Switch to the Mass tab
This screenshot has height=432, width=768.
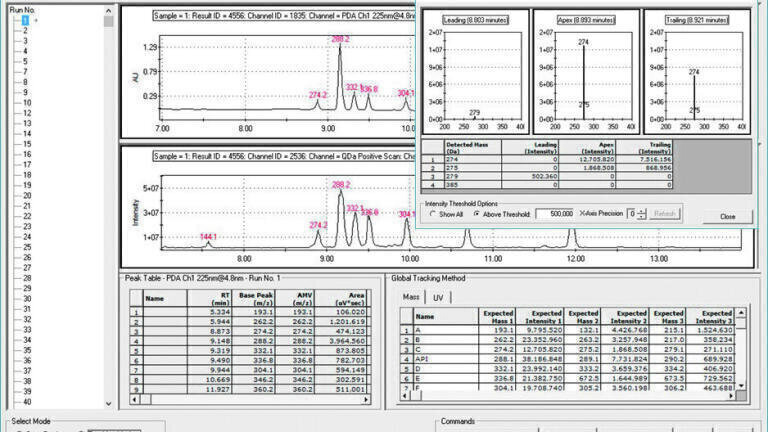tap(411, 297)
